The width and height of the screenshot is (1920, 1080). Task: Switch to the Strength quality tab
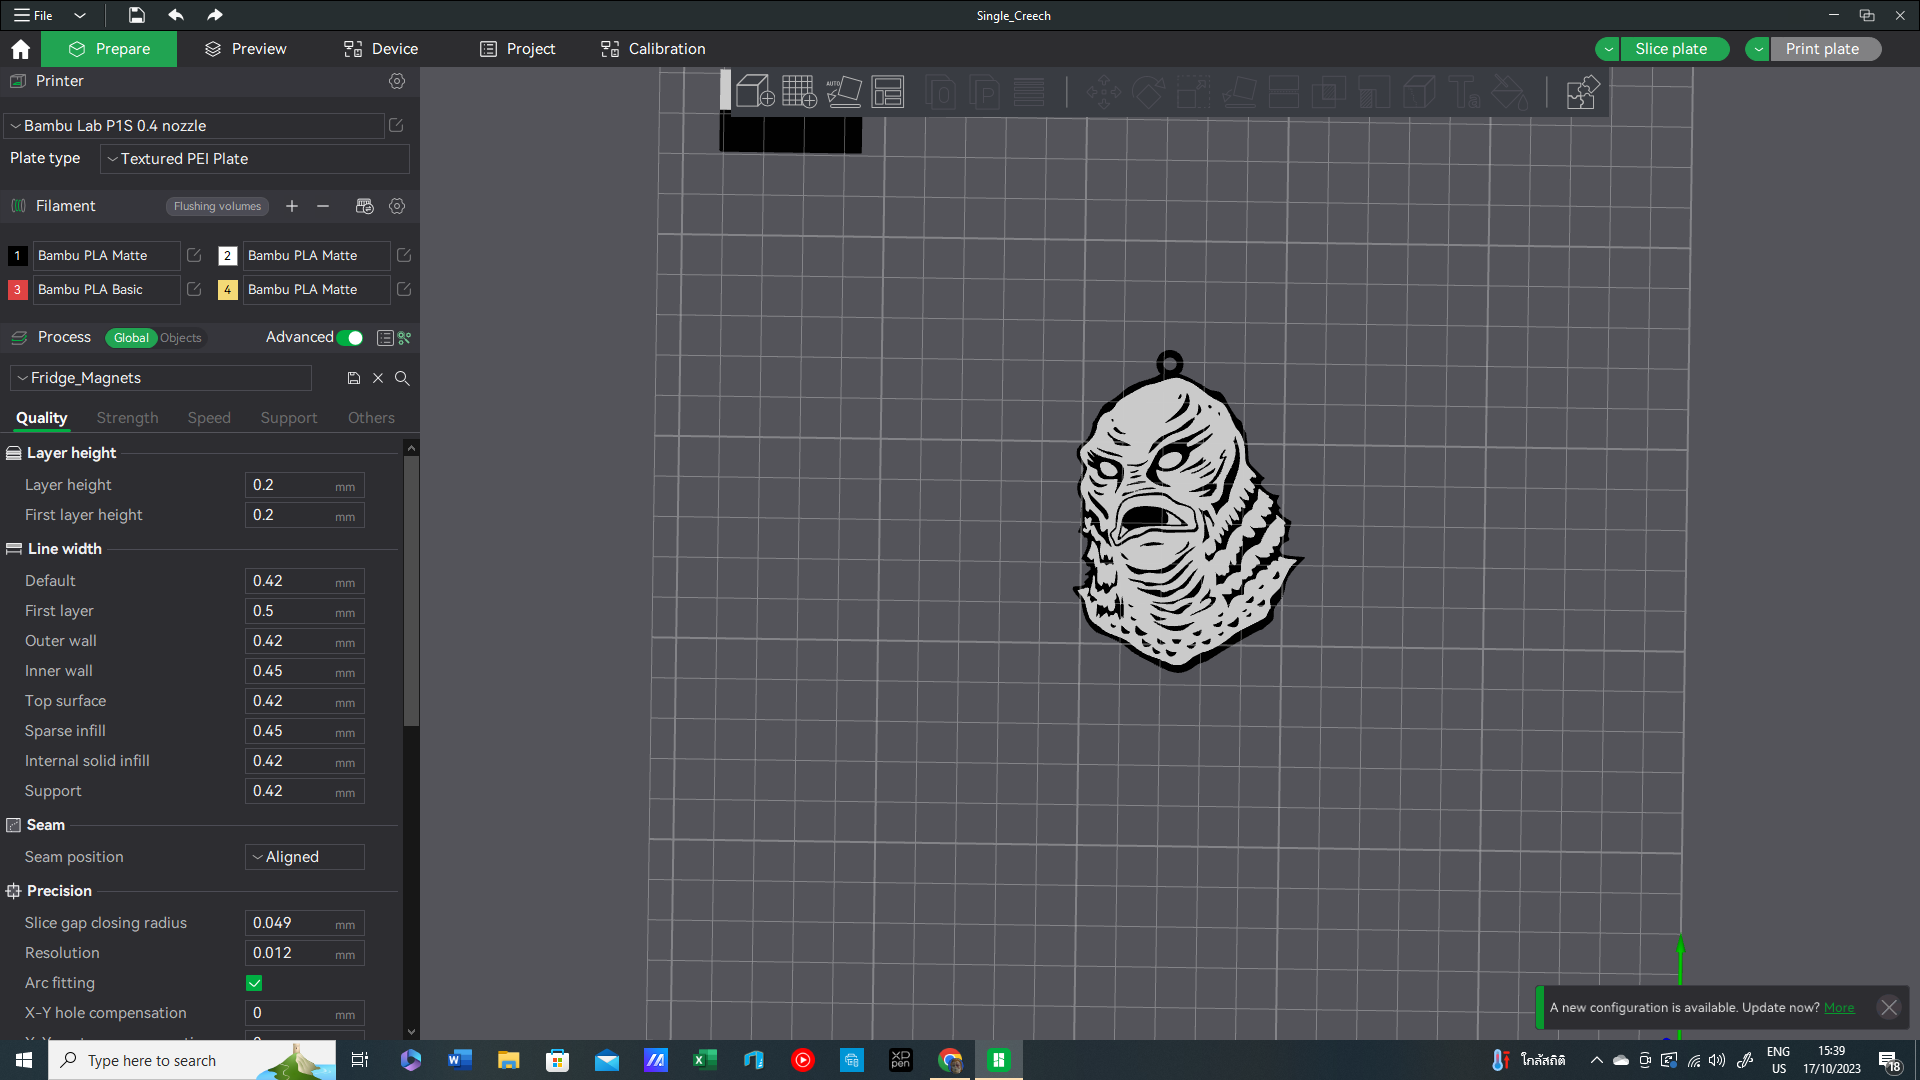click(x=127, y=417)
